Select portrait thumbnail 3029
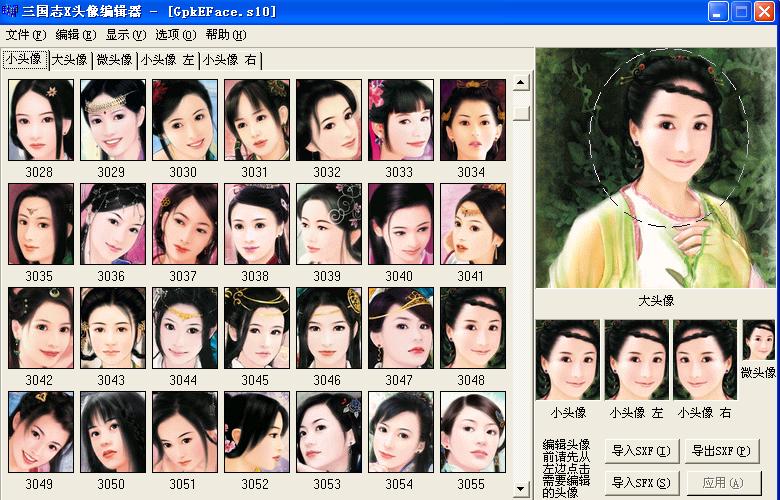This screenshot has width=780, height=500. pyautogui.click(x=113, y=120)
